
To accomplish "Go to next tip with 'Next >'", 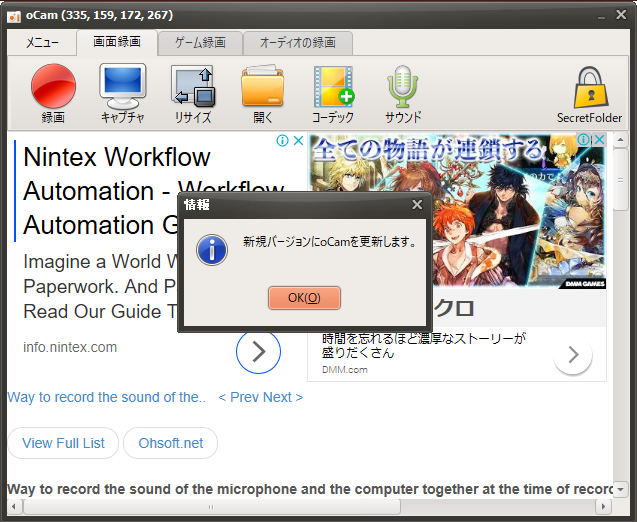I will click(x=283, y=397).
